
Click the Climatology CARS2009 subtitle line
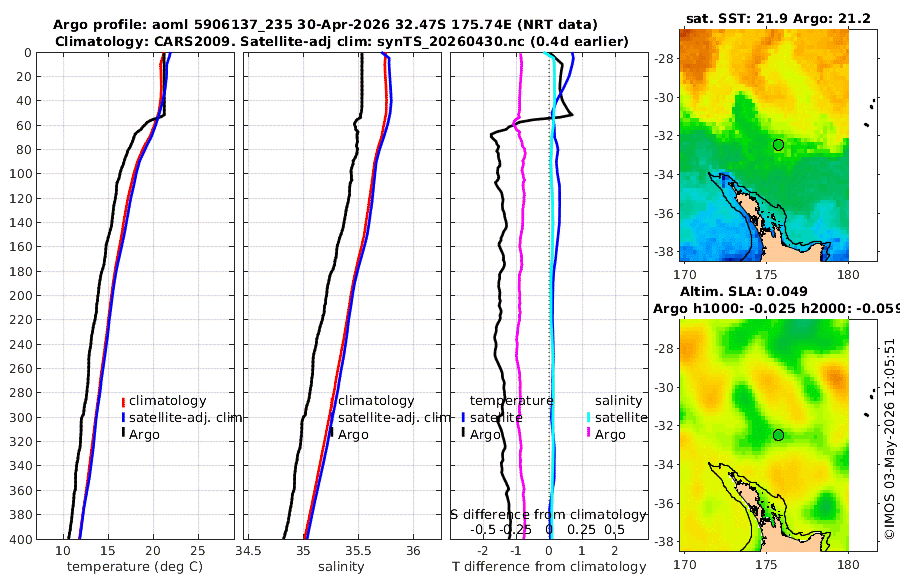click(342, 41)
